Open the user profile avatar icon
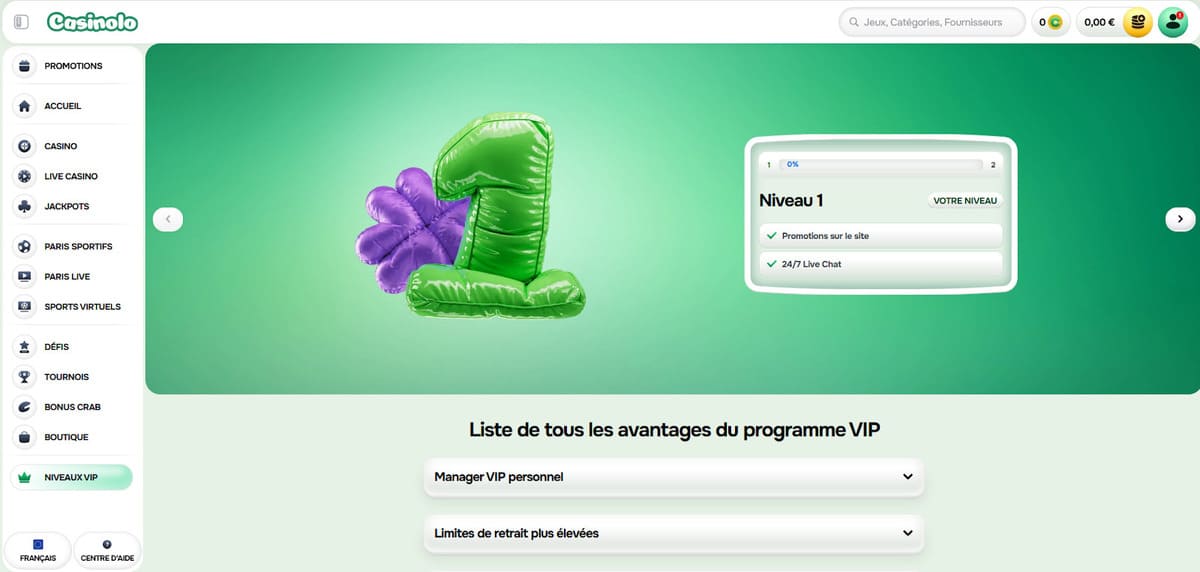The width and height of the screenshot is (1200, 572). click(1172, 22)
